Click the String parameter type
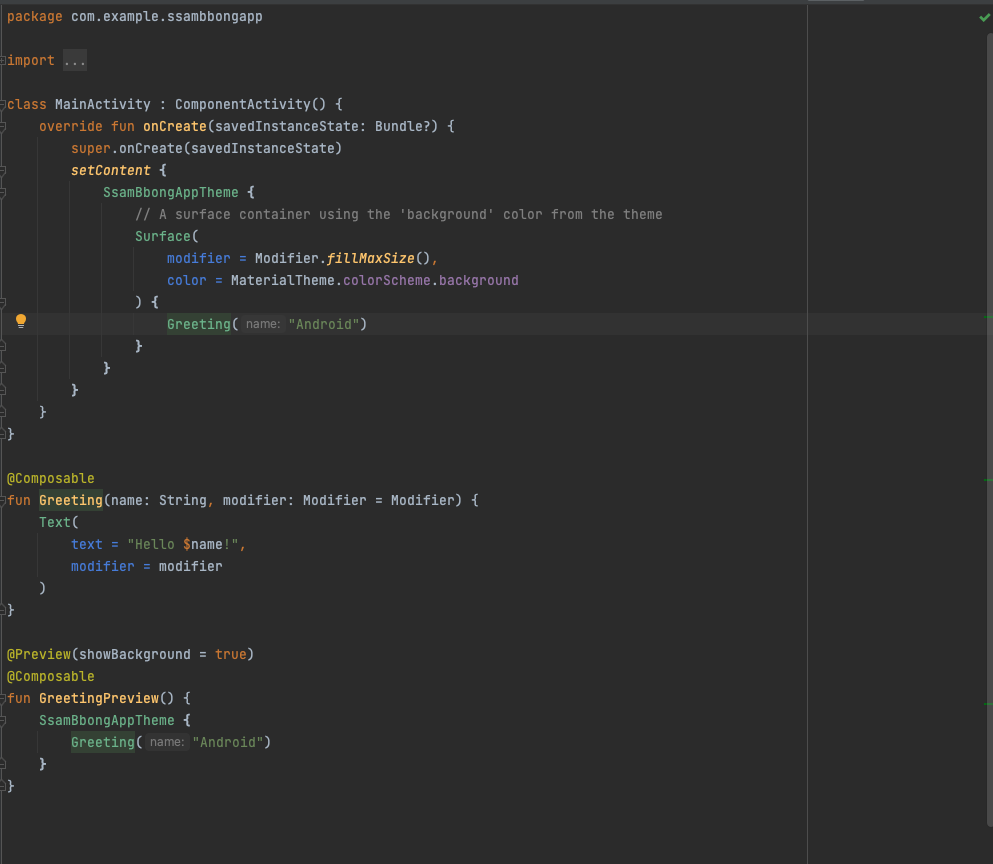Viewport: 993px width, 864px height. click(182, 500)
